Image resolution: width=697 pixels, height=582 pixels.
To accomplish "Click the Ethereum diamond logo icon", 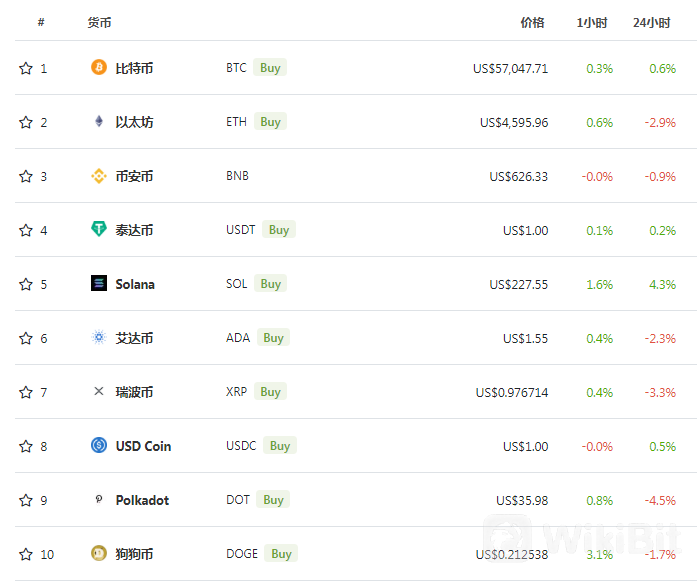I will point(99,121).
